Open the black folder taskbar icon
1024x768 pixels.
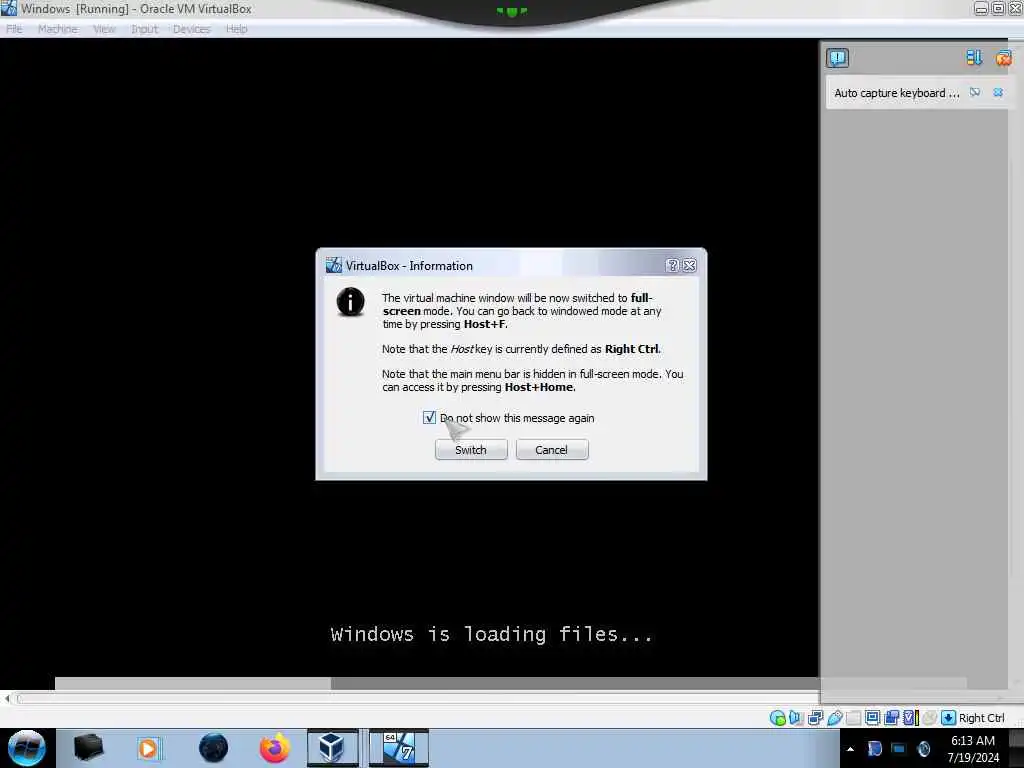[89, 748]
